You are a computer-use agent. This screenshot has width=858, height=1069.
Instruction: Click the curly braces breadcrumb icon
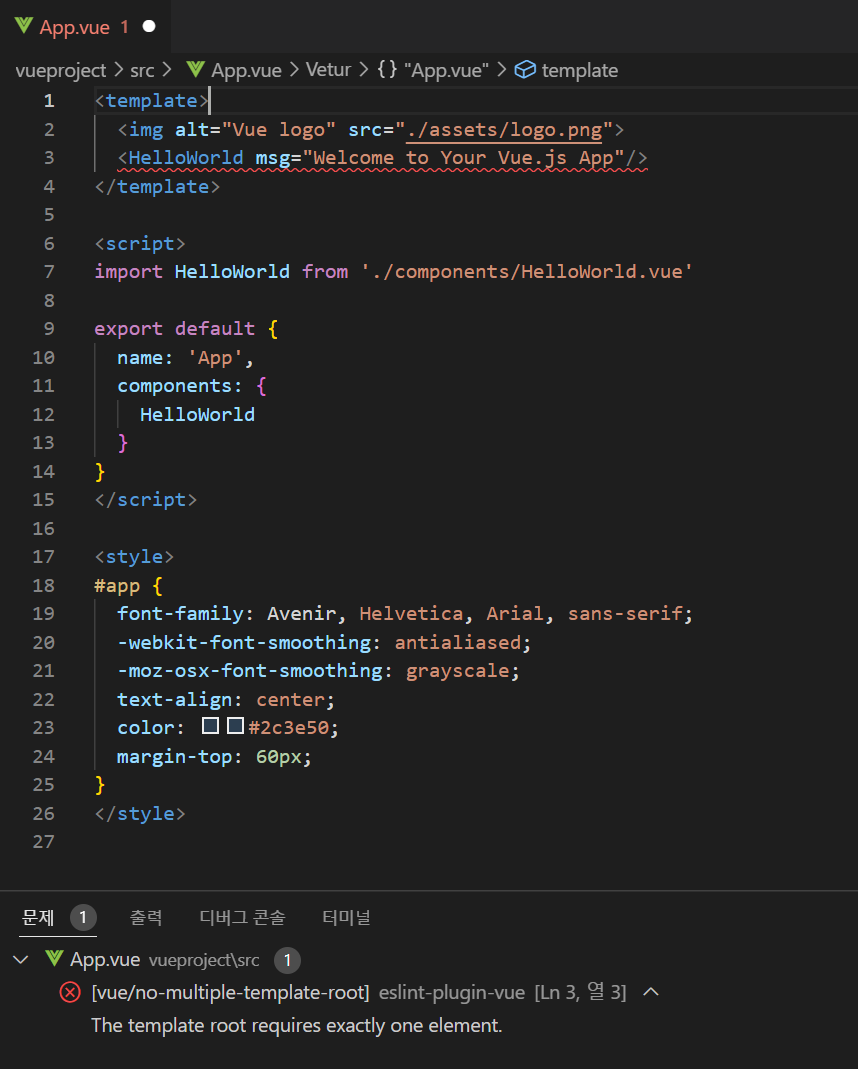pos(388,70)
